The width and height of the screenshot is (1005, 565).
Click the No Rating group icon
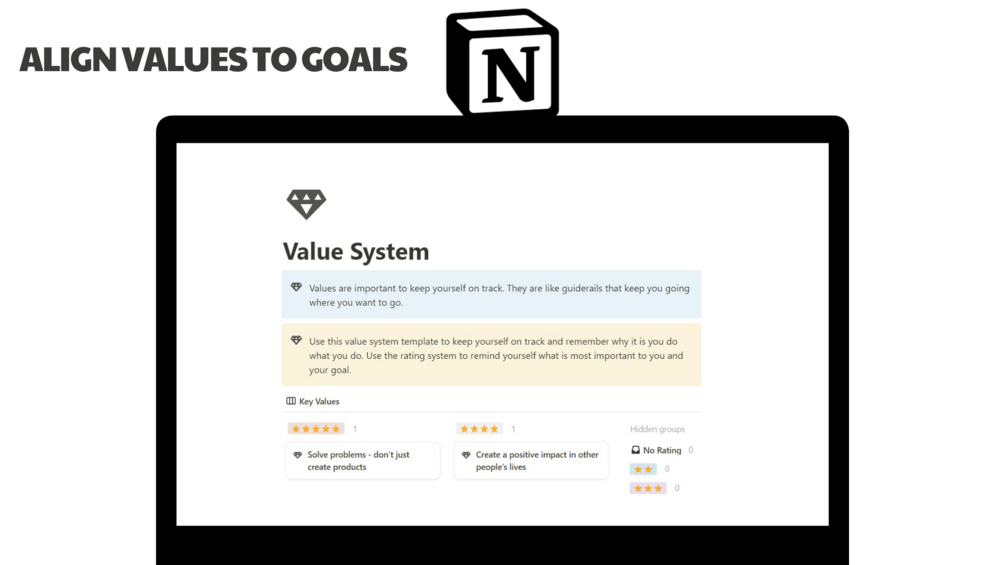[x=635, y=450]
